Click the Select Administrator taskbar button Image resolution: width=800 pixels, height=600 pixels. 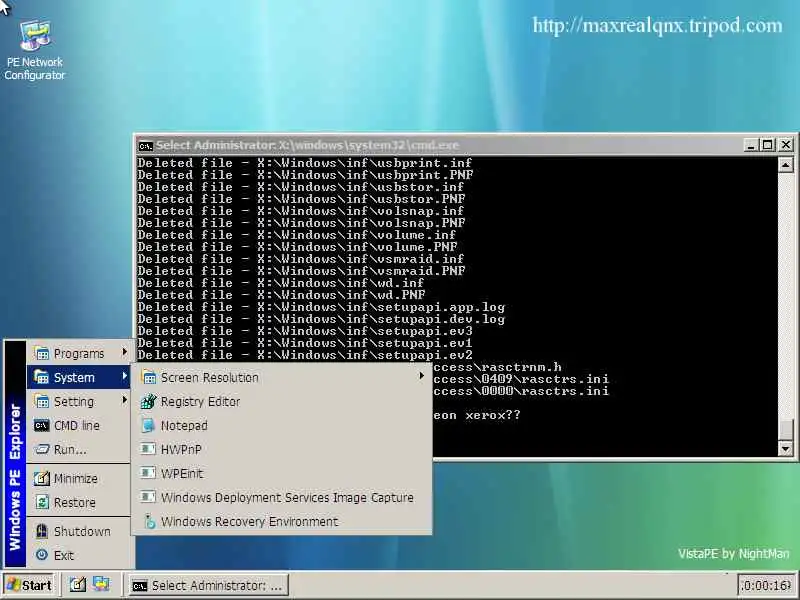click(208, 585)
